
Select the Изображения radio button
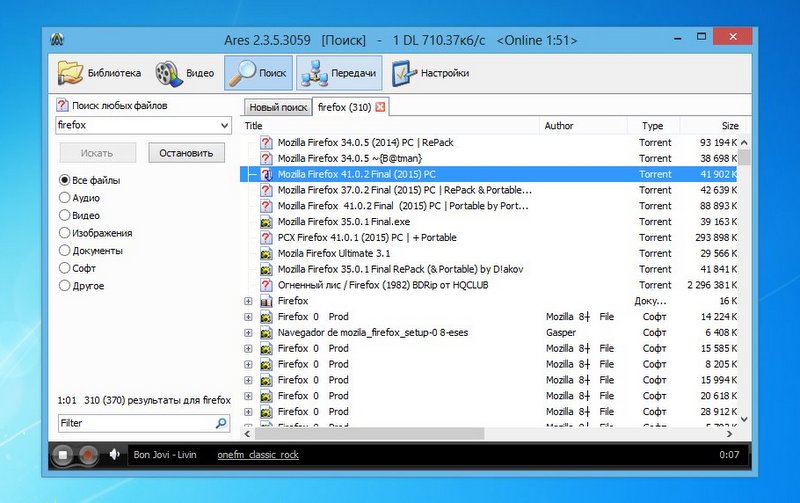point(64,233)
